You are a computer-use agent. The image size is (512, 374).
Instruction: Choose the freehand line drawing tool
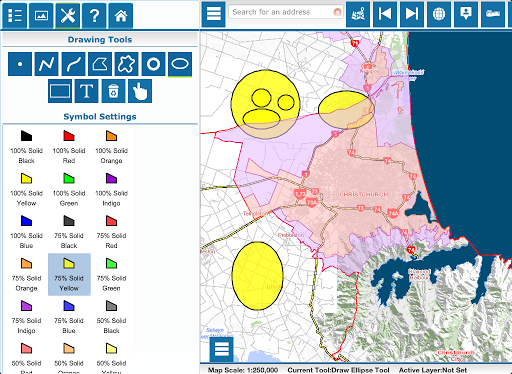point(73,64)
